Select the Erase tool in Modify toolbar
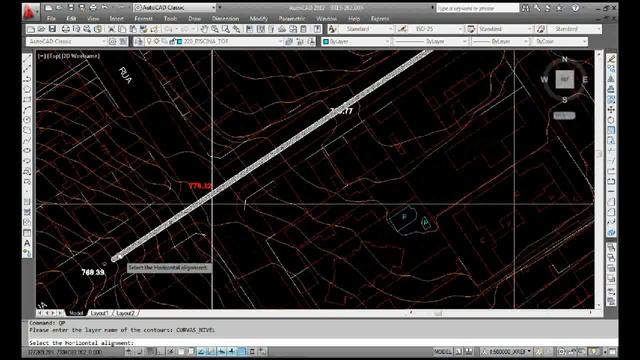The image size is (640, 360). coord(611,59)
